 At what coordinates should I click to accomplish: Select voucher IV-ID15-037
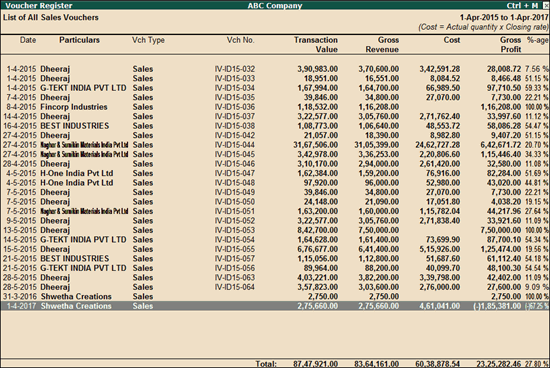[235, 116]
